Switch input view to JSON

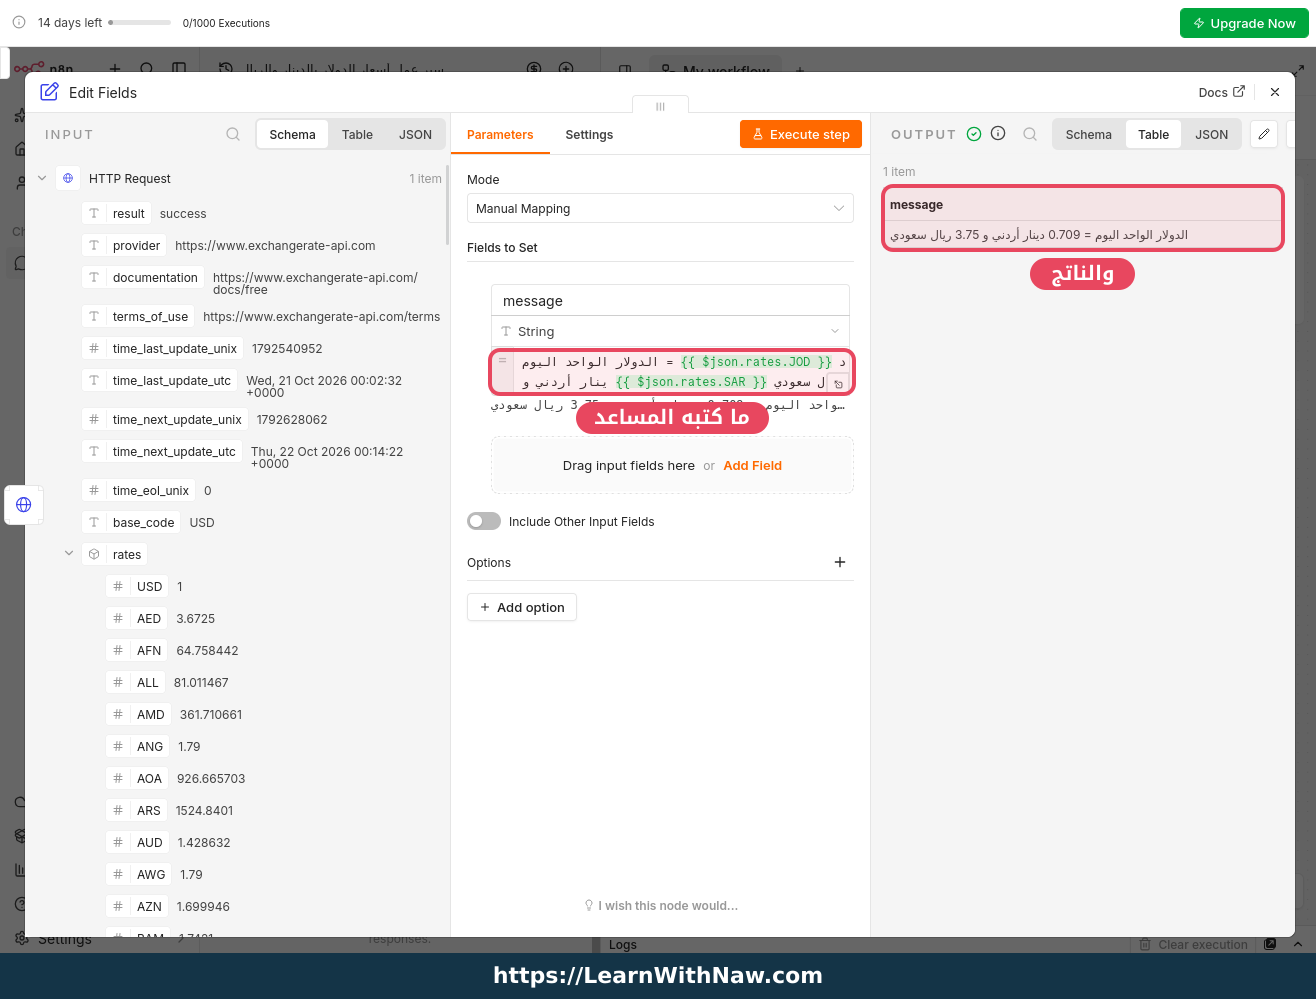(415, 134)
